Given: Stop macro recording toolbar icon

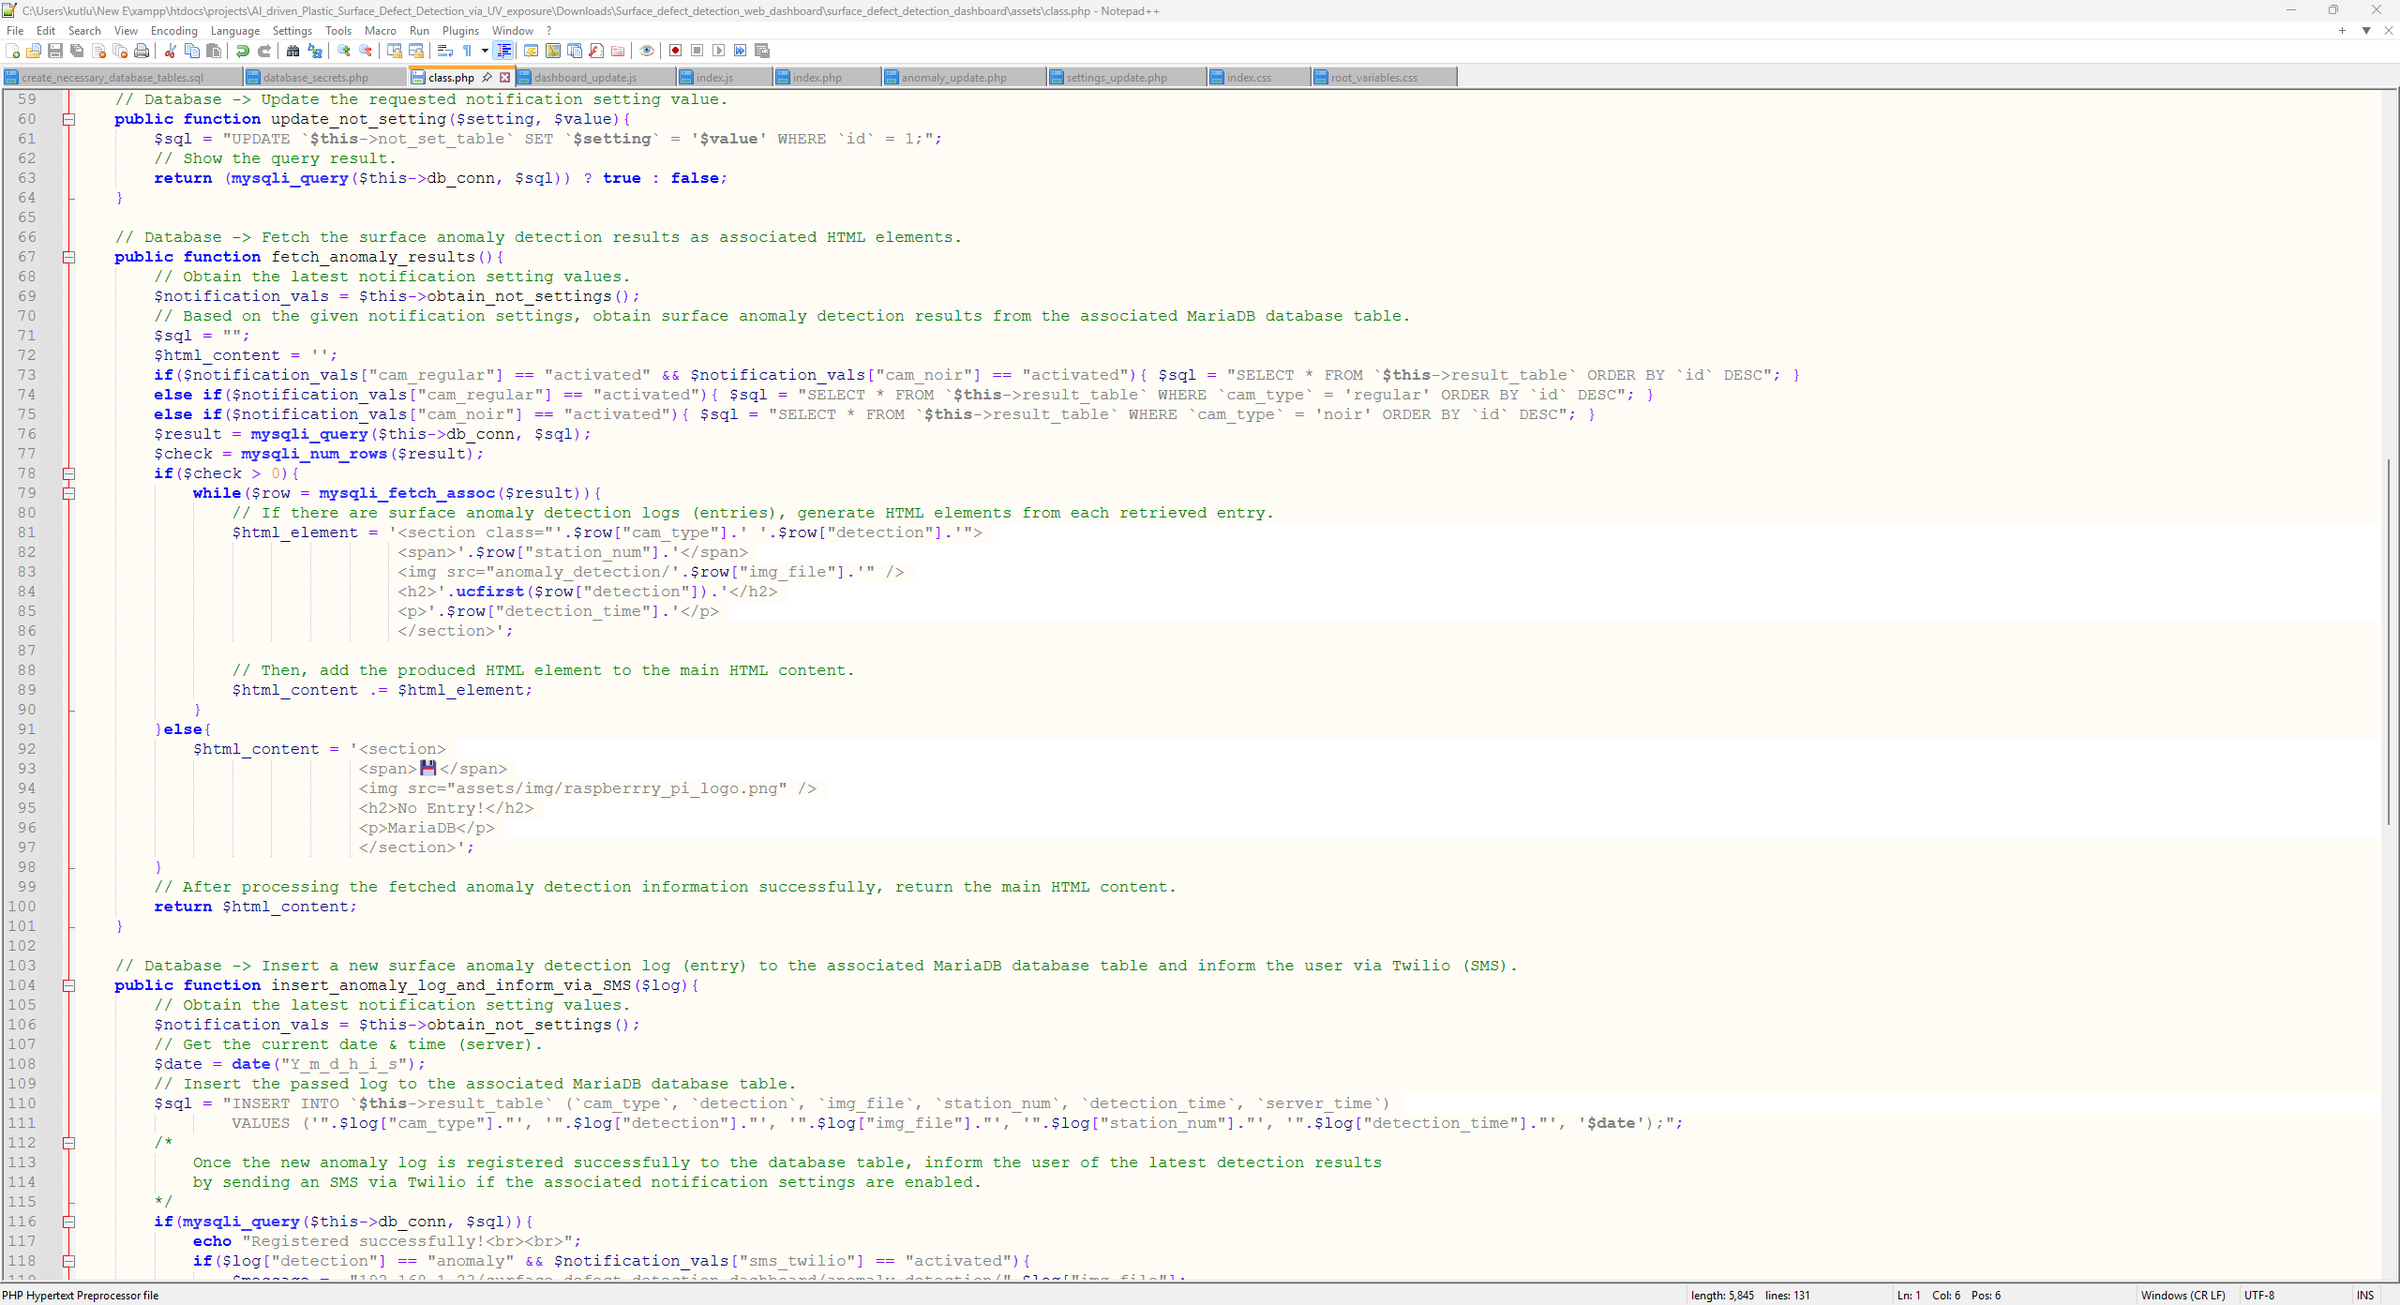Looking at the screenshot, I should point(698,51).
